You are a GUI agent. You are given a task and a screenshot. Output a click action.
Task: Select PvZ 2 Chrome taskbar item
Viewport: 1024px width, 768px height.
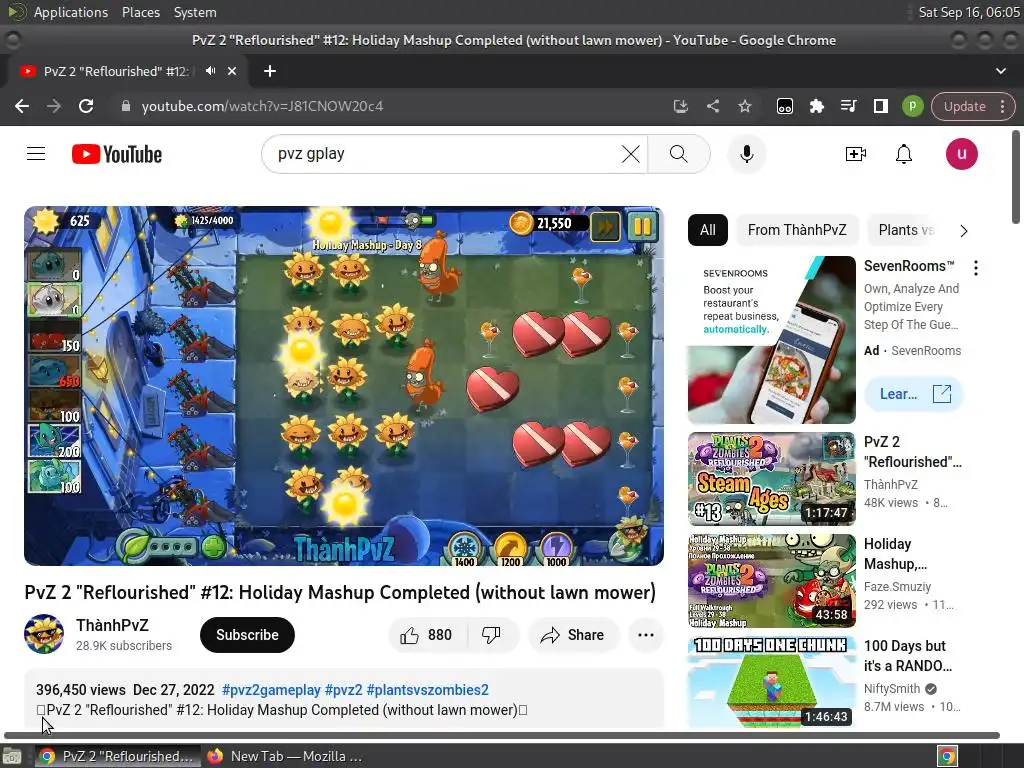pos(118,756)
